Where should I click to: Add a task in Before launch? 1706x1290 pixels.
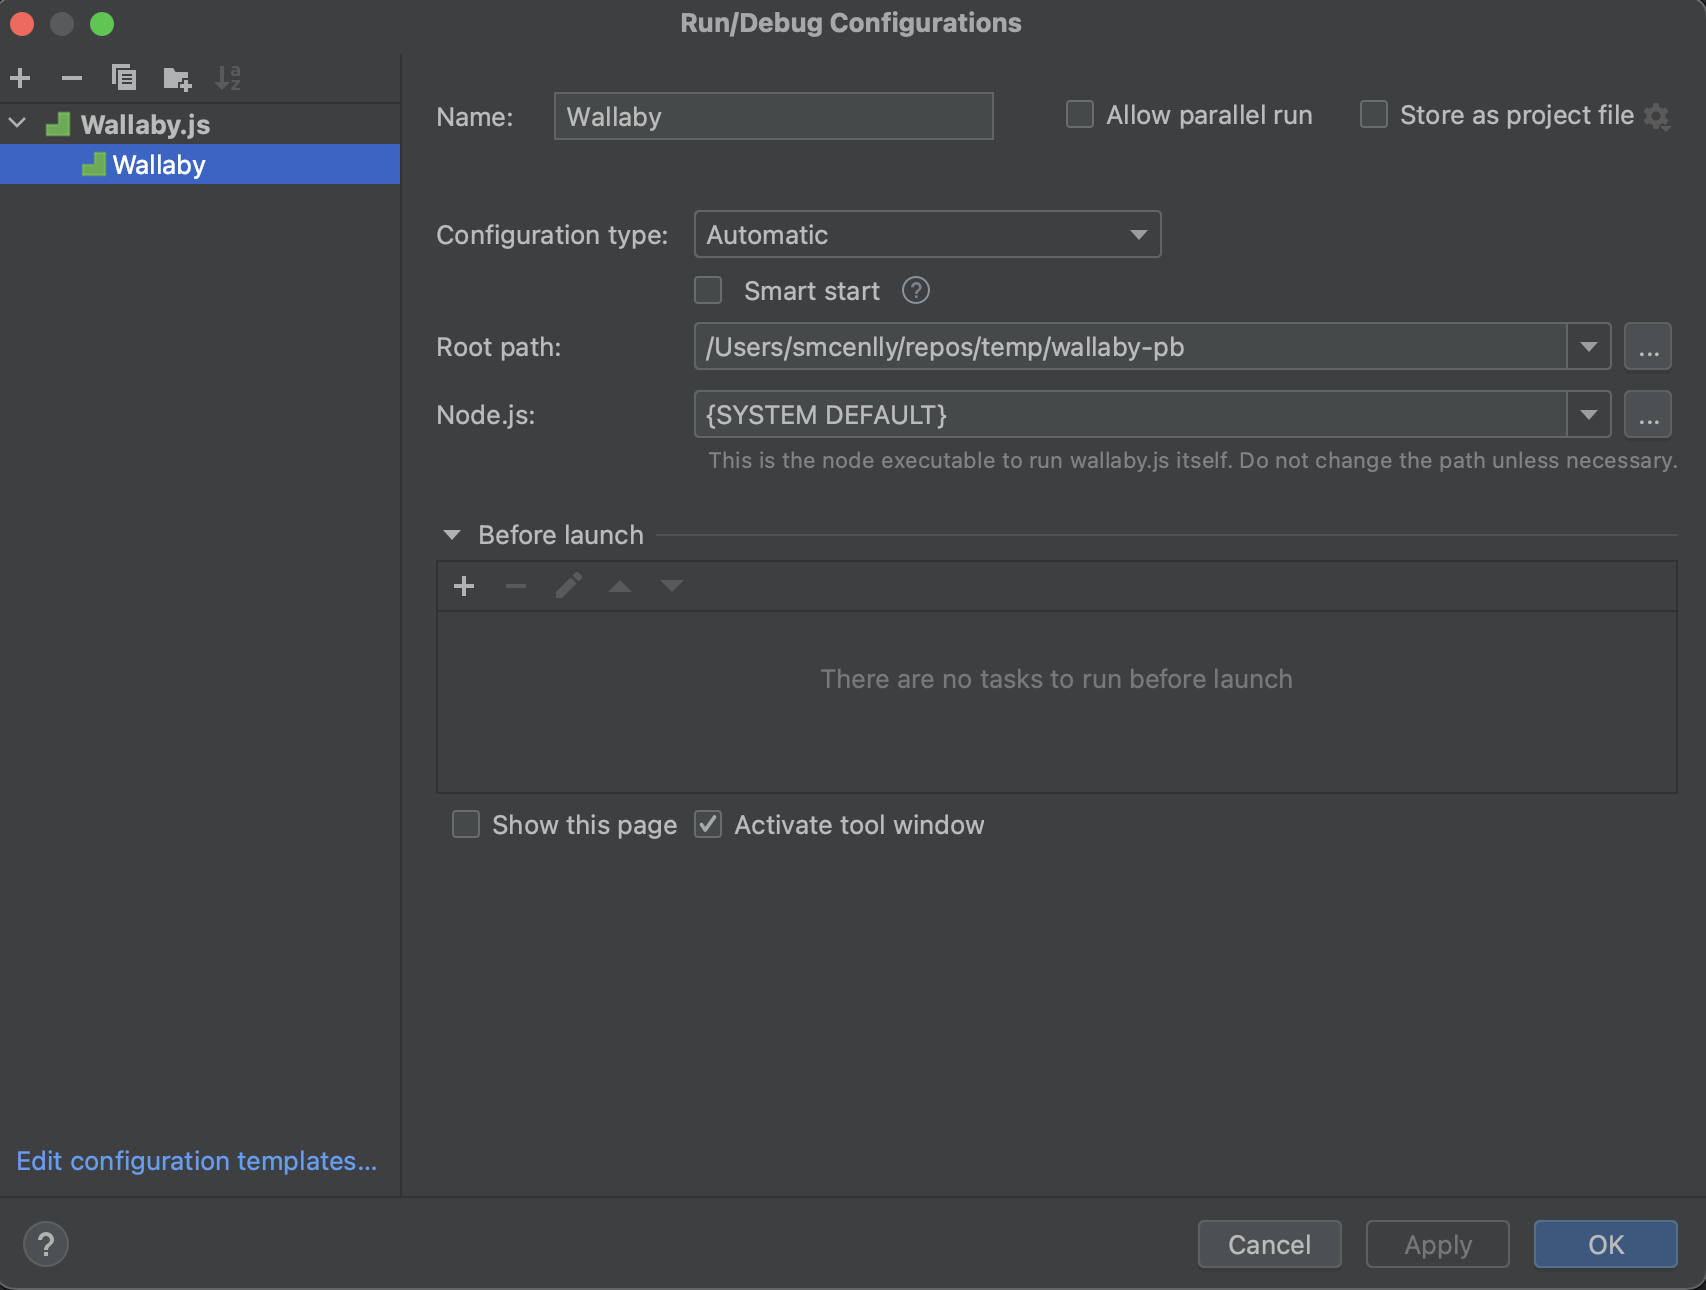pyautogui.click(x=464, y=586)
